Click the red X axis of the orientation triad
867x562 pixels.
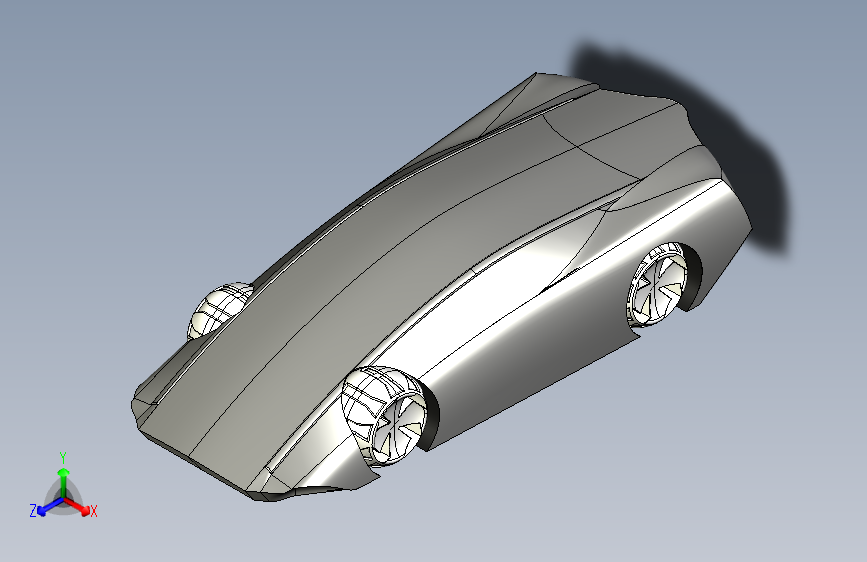coord(78,506)
